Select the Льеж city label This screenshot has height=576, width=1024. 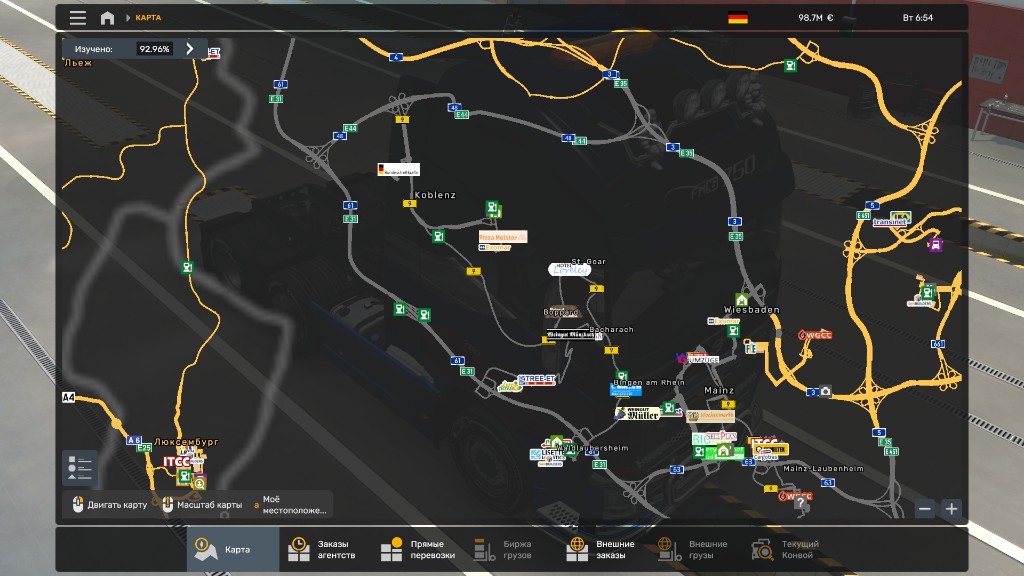point(78,63)
